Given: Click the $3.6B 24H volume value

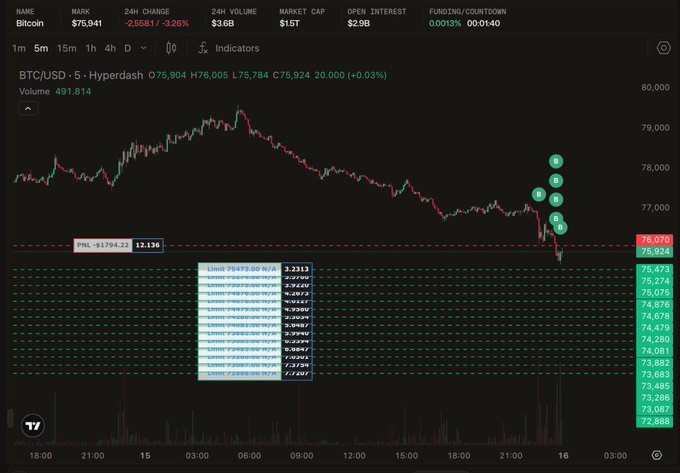Looking at the screenshot, I should [x=222, y=23].
